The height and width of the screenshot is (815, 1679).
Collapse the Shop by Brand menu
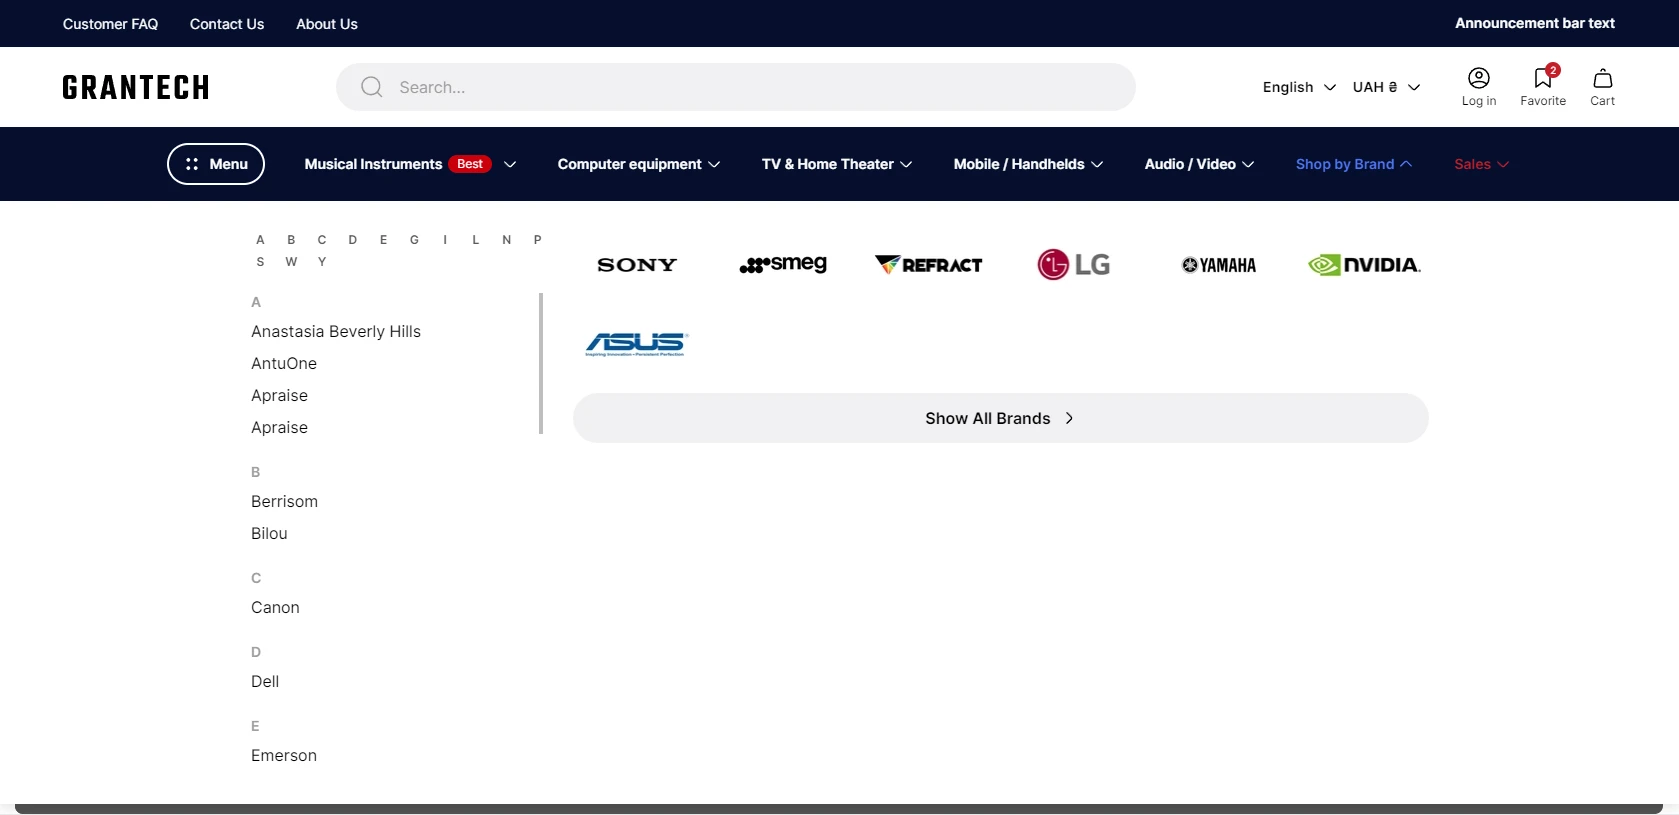1354,164
